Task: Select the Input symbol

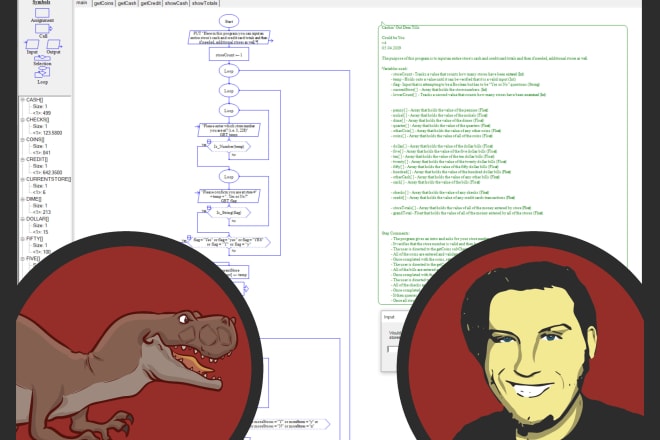Action: click(x=32, y=44)
